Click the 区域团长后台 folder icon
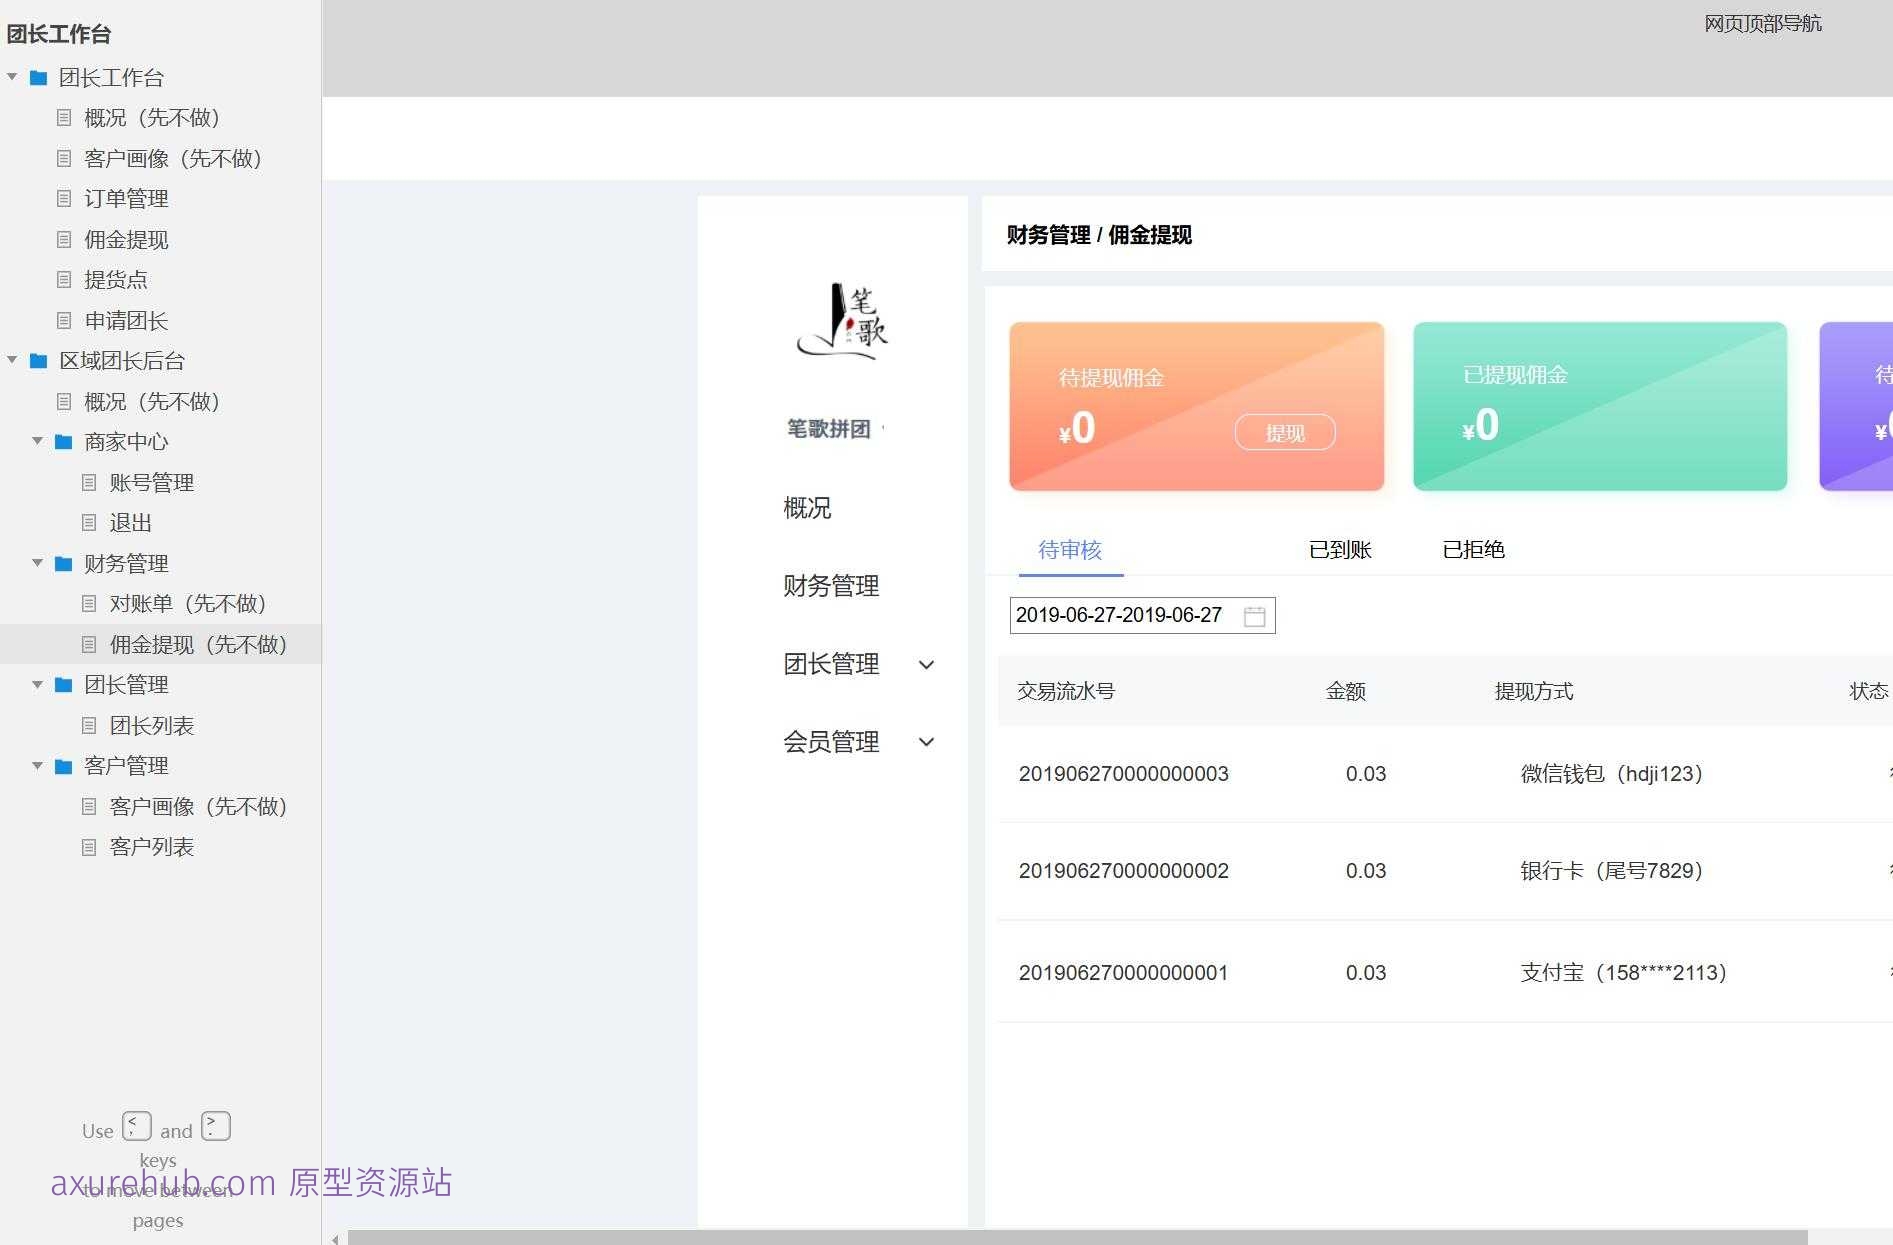Viewport: 1893px width, 1245px height. pyautogui.click(x=38, y=361)
